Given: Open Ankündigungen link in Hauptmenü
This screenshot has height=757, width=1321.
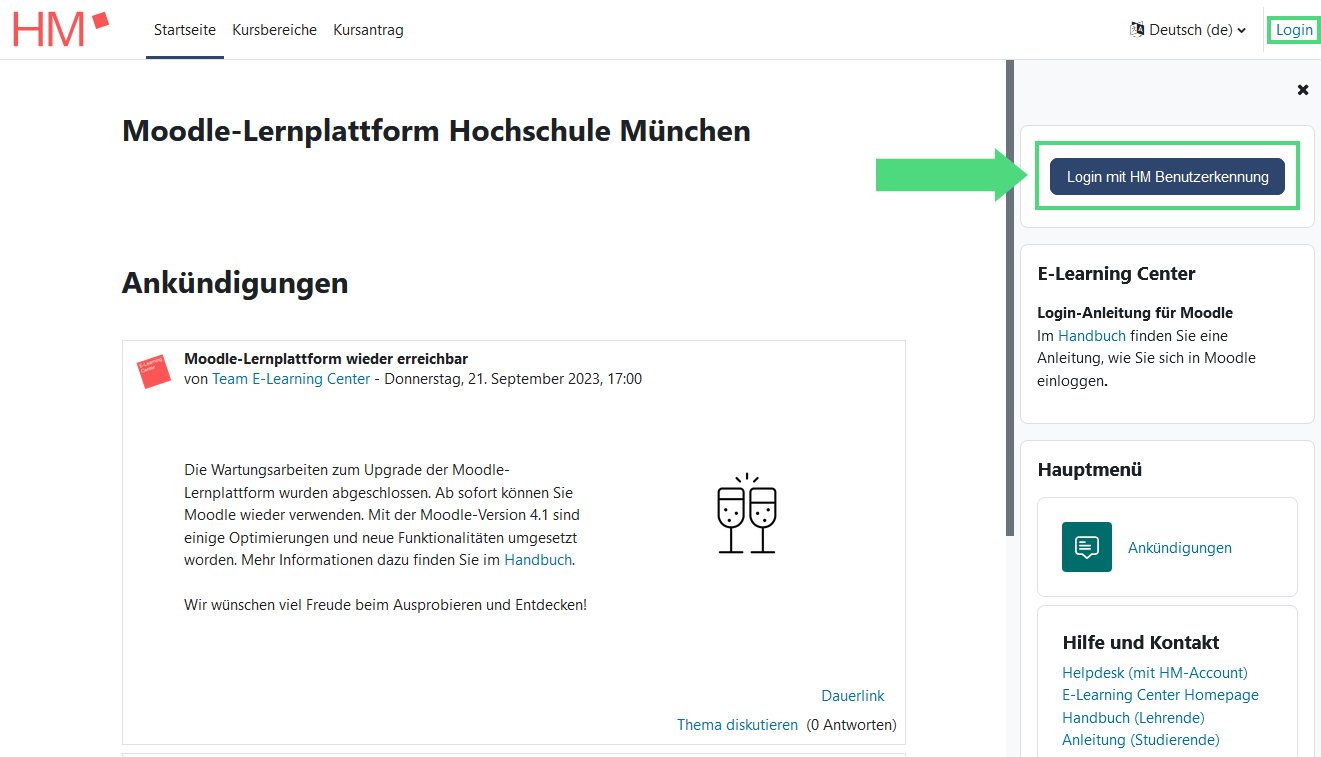Looking at the screenshot, I should (x=1179, y=548).
